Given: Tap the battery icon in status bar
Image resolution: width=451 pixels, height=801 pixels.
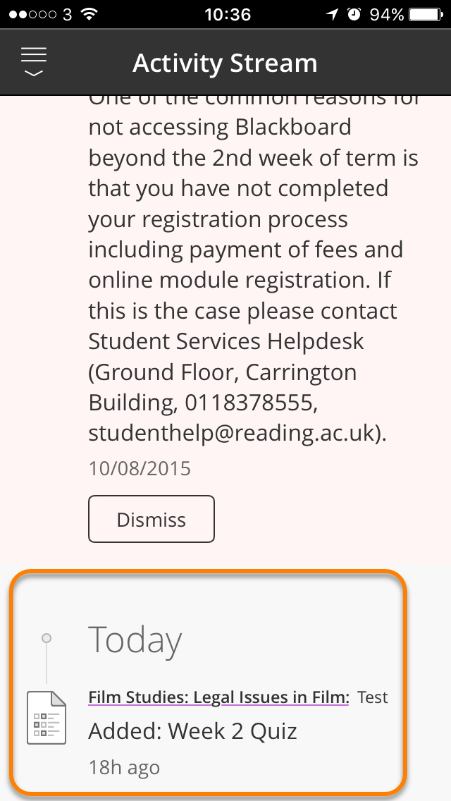Looking at the screenshot, I should tap(426, 14).
